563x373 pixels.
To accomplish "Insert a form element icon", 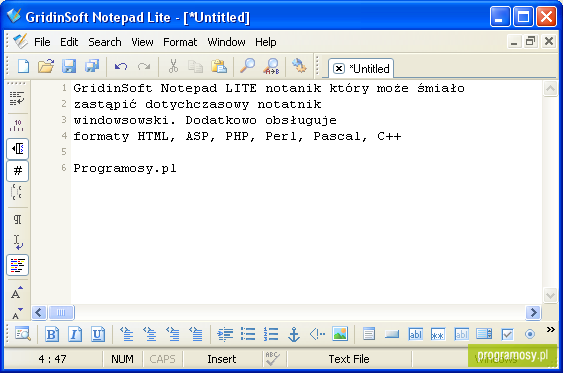I will point(369,334).
